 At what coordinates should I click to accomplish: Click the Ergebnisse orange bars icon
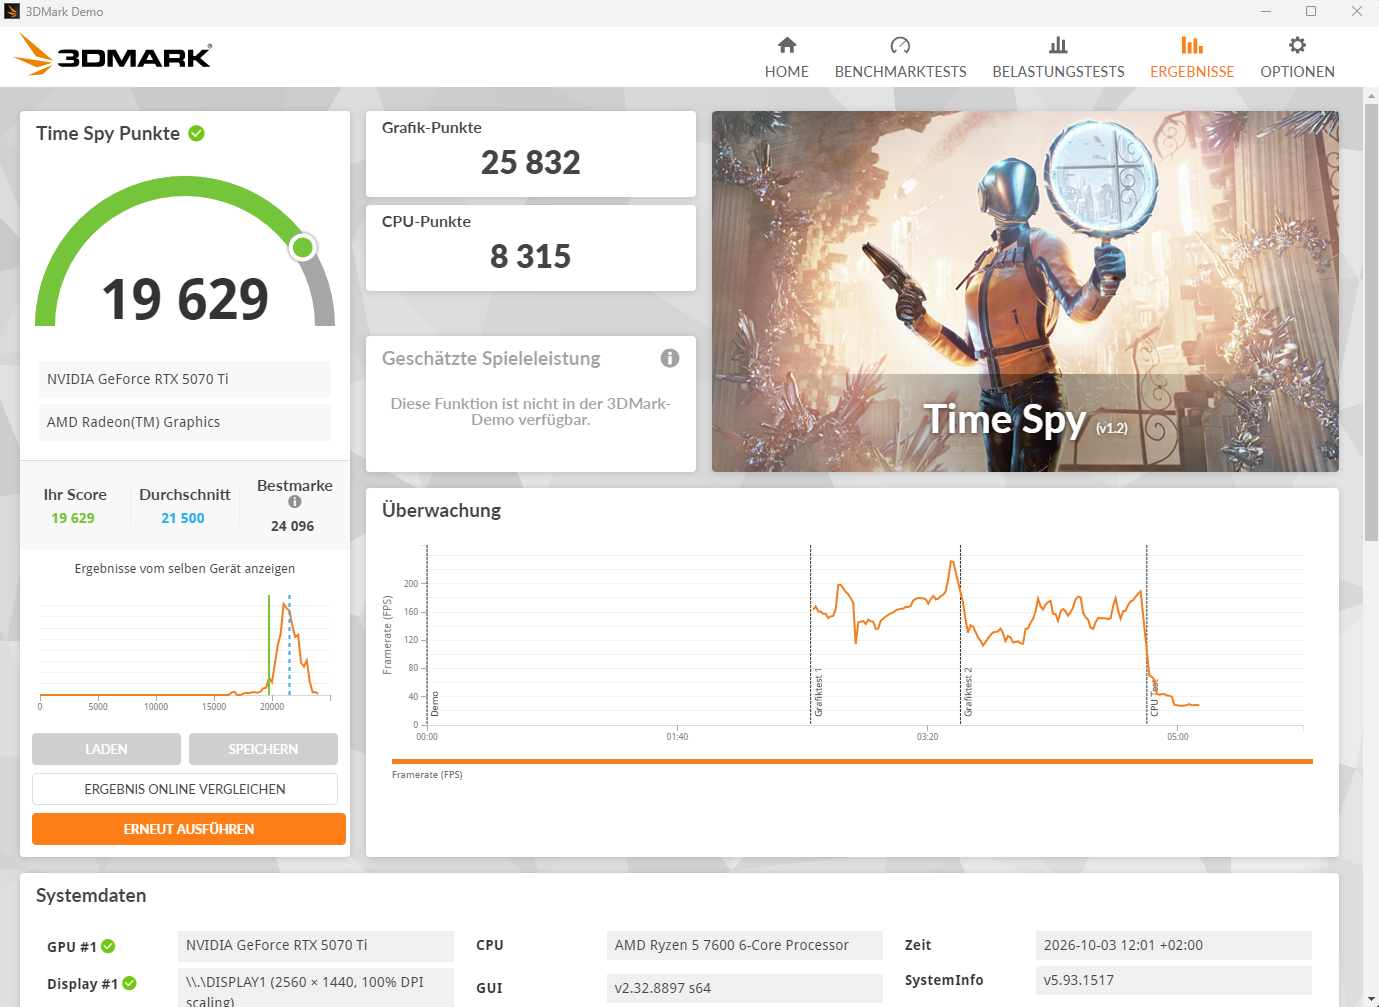[x=1192, y=45]
